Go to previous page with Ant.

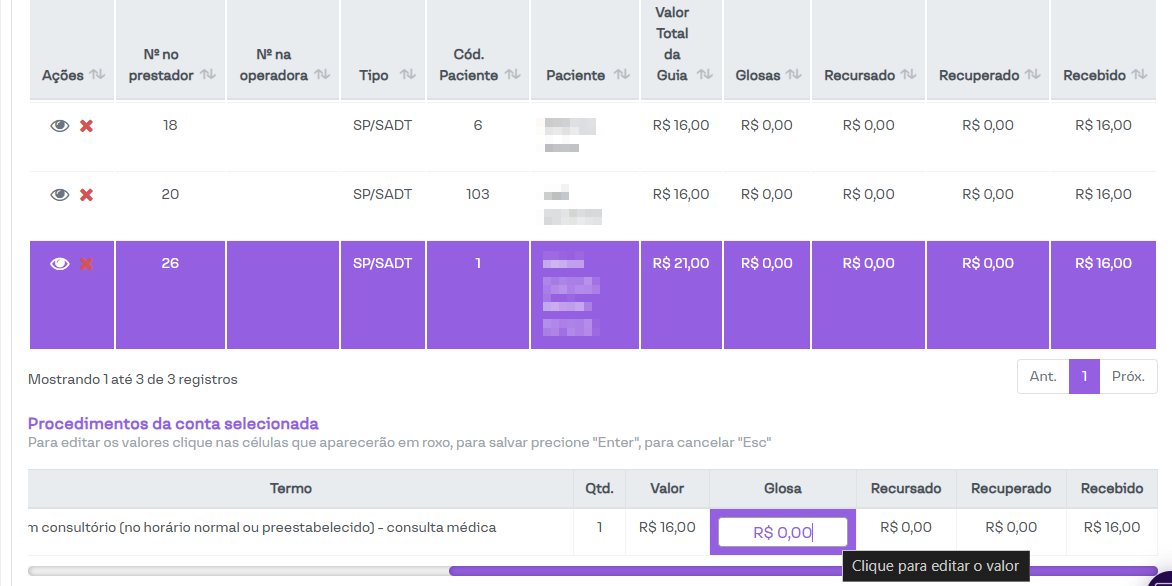[1043, 377]
